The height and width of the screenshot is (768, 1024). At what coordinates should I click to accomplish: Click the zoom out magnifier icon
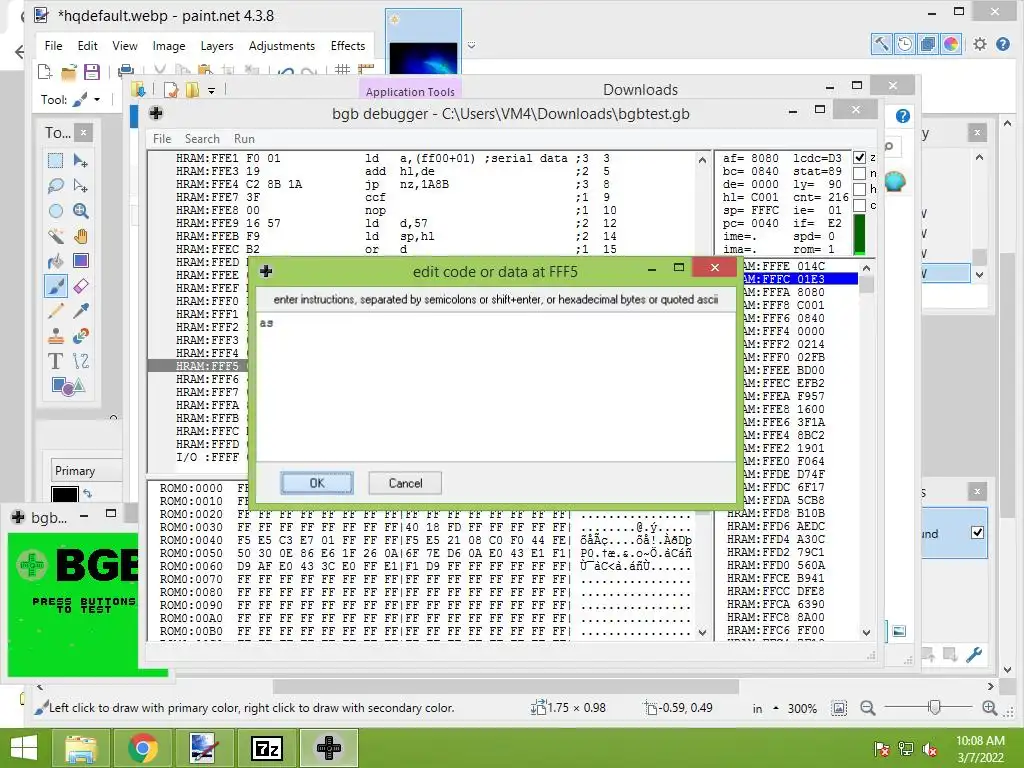pos(867,707)
